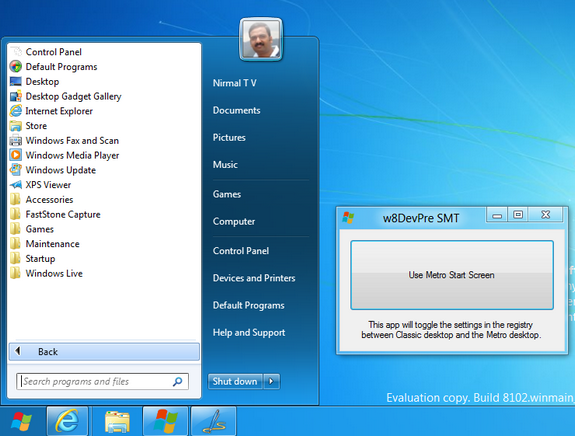This screenshot has width=575, height=436.
Task: Open Help and Support
Action: click(x=249, y=333)
